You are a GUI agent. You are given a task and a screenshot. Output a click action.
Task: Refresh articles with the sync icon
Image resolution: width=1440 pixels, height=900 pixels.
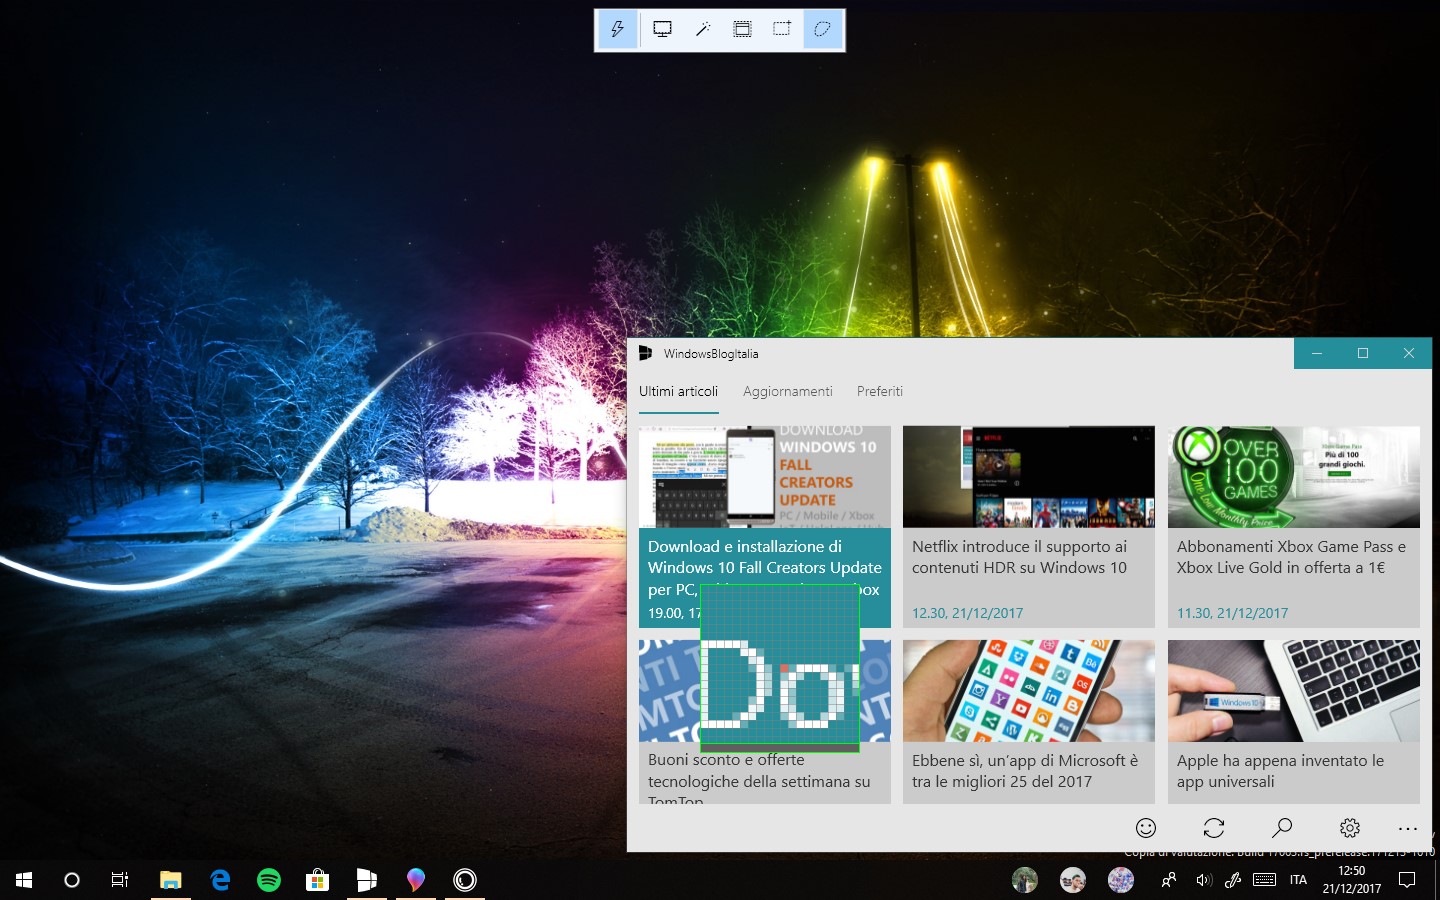pyautogui.click(x=1214, y=828)
